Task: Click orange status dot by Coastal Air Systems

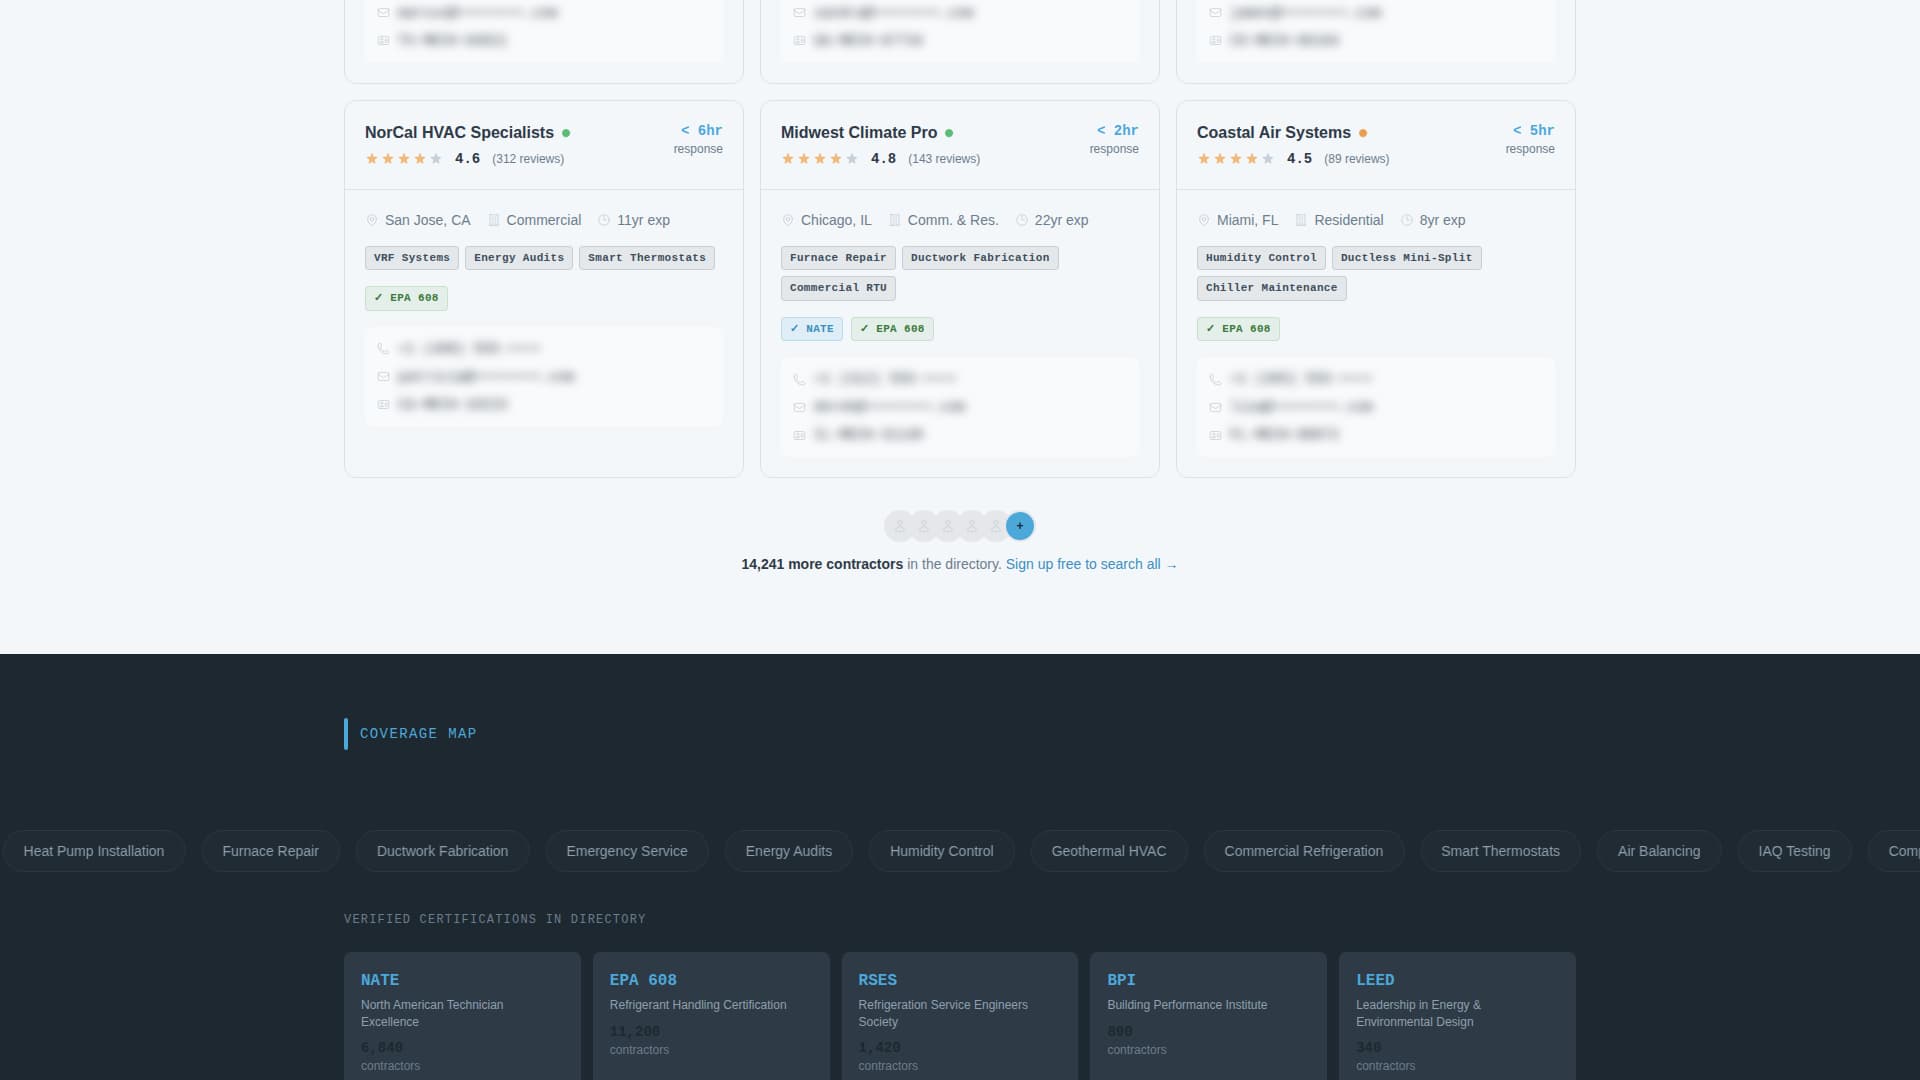Action: (x=1363, y=133)
